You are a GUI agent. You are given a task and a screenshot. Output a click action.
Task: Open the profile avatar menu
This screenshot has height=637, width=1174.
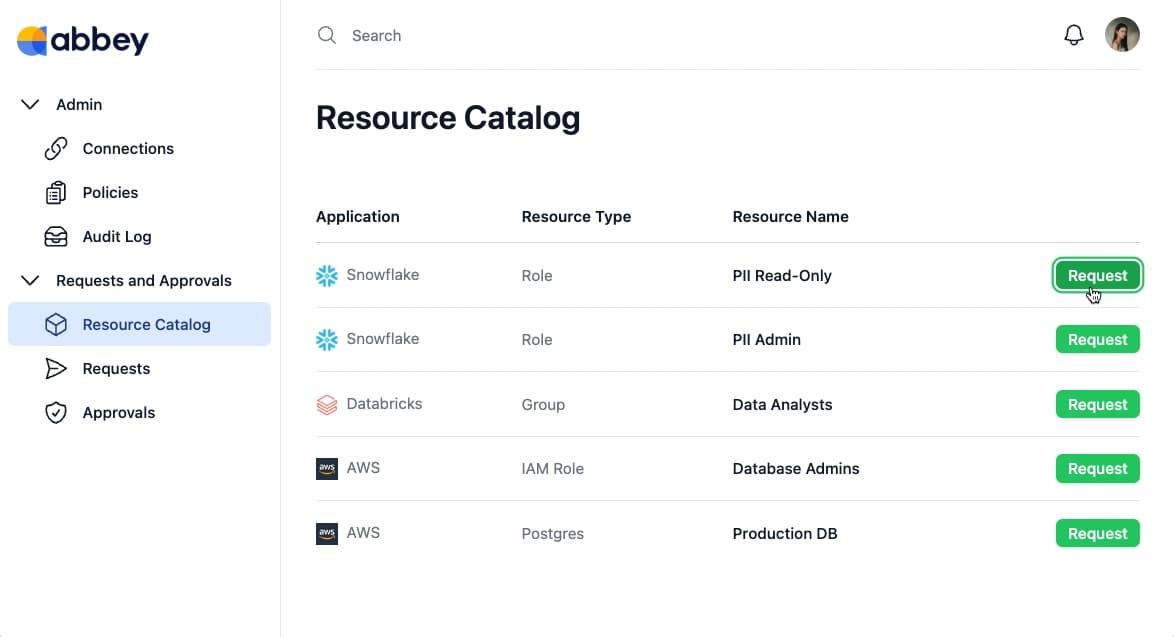point(1122,34)
